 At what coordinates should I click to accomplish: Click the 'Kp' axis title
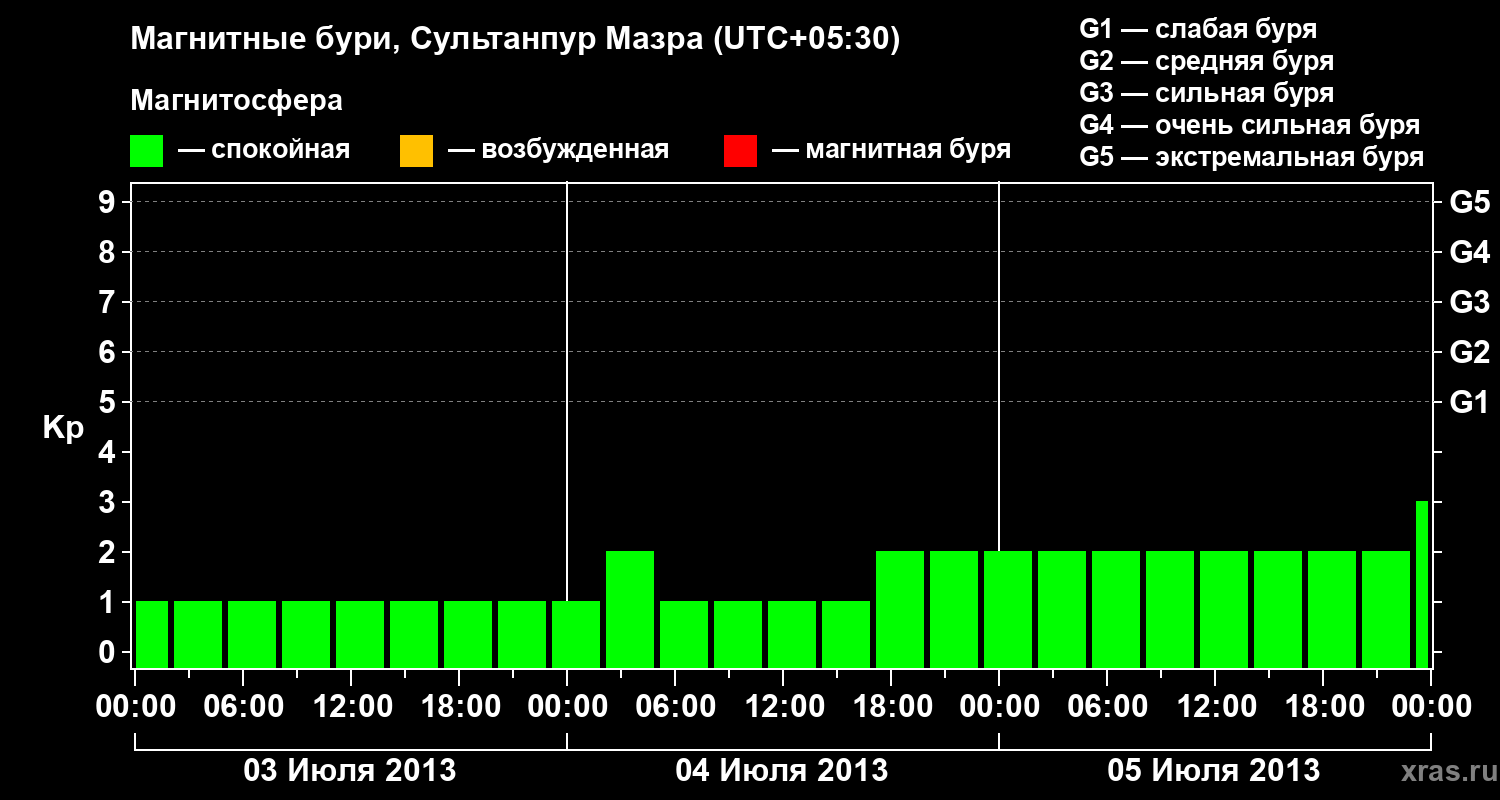click(x=63, y=428)
